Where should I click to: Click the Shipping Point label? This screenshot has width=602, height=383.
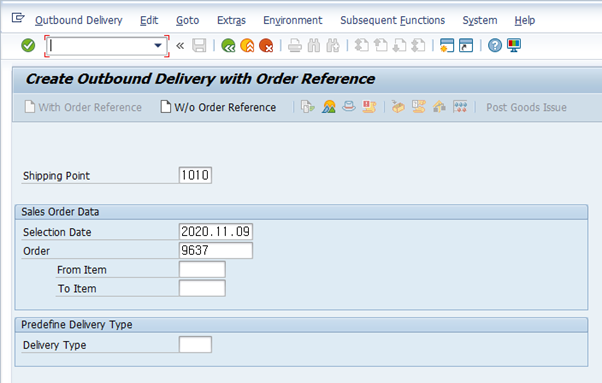(x=56, y=176)
